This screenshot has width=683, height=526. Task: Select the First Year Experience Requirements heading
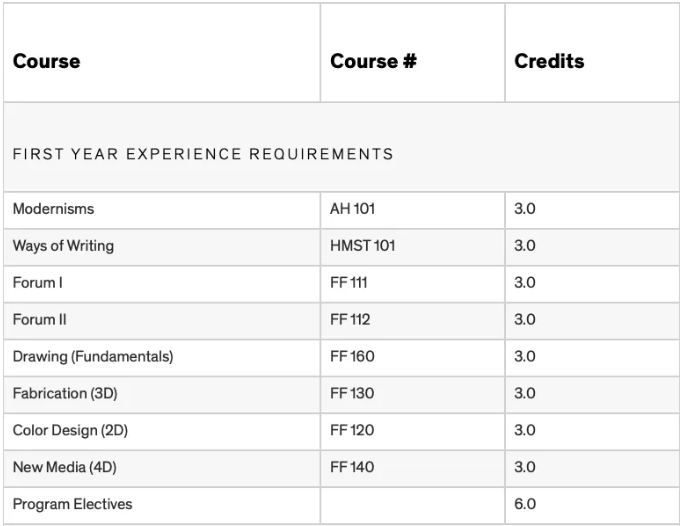pos(203,154)
